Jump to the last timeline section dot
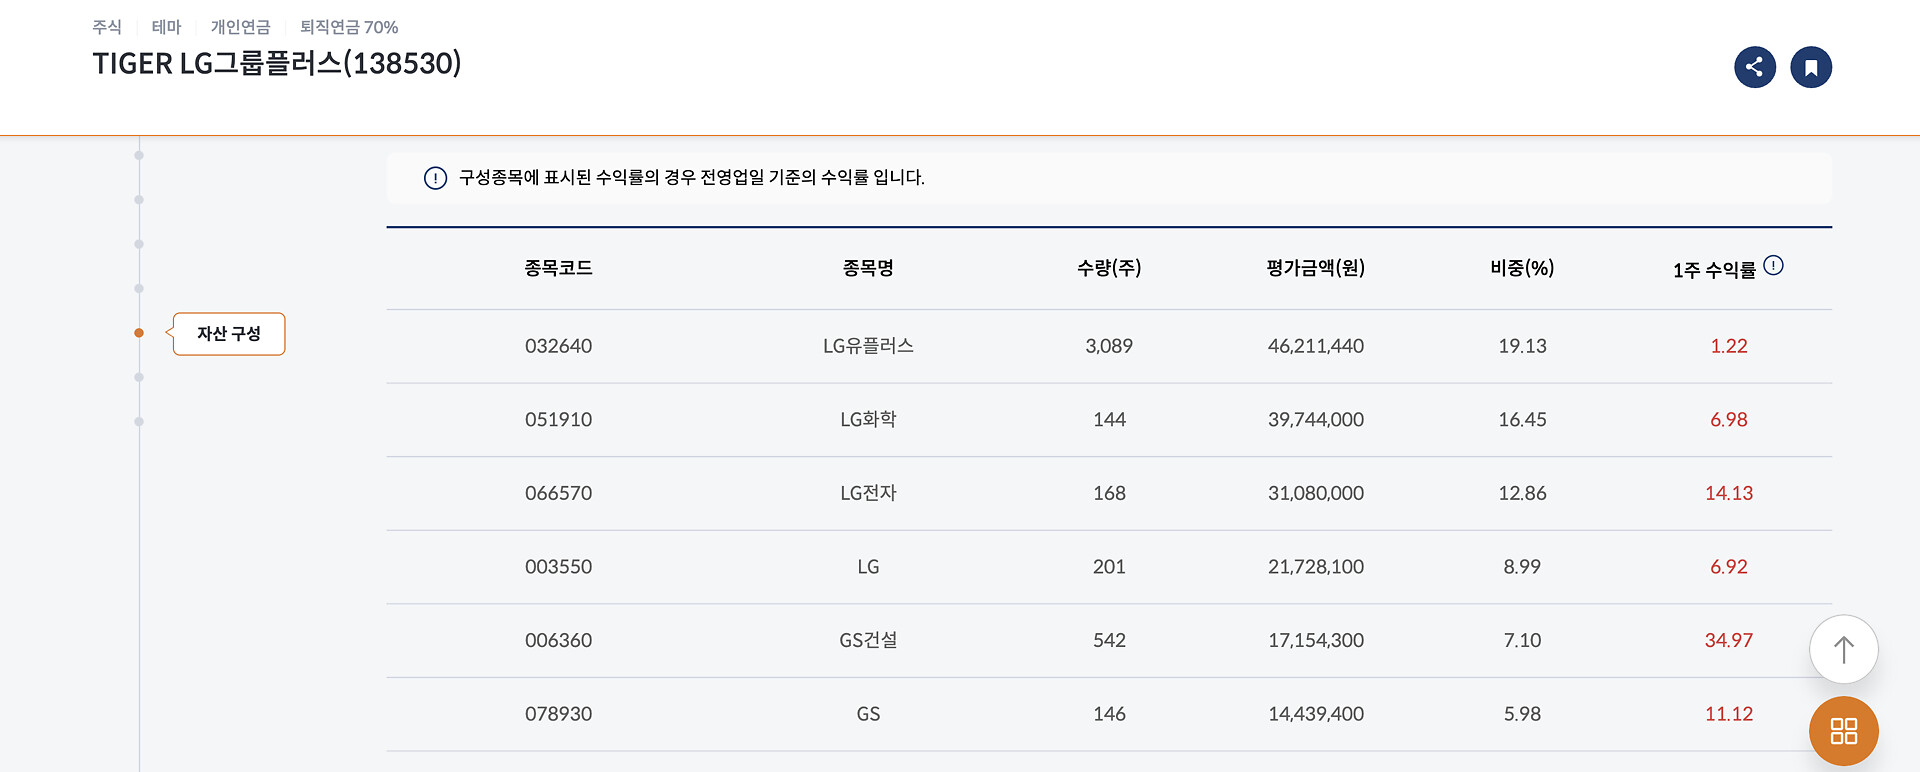 (139, 422)
